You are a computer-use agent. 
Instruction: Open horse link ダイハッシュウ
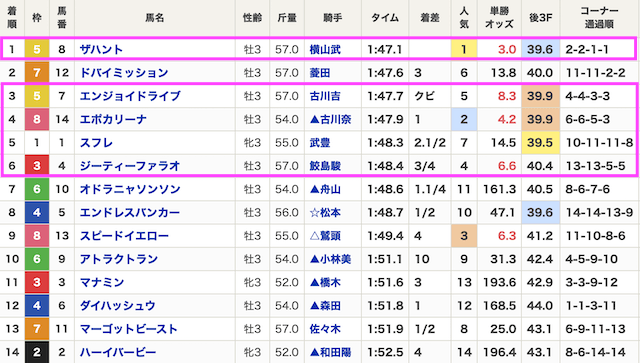click(118, 305)
